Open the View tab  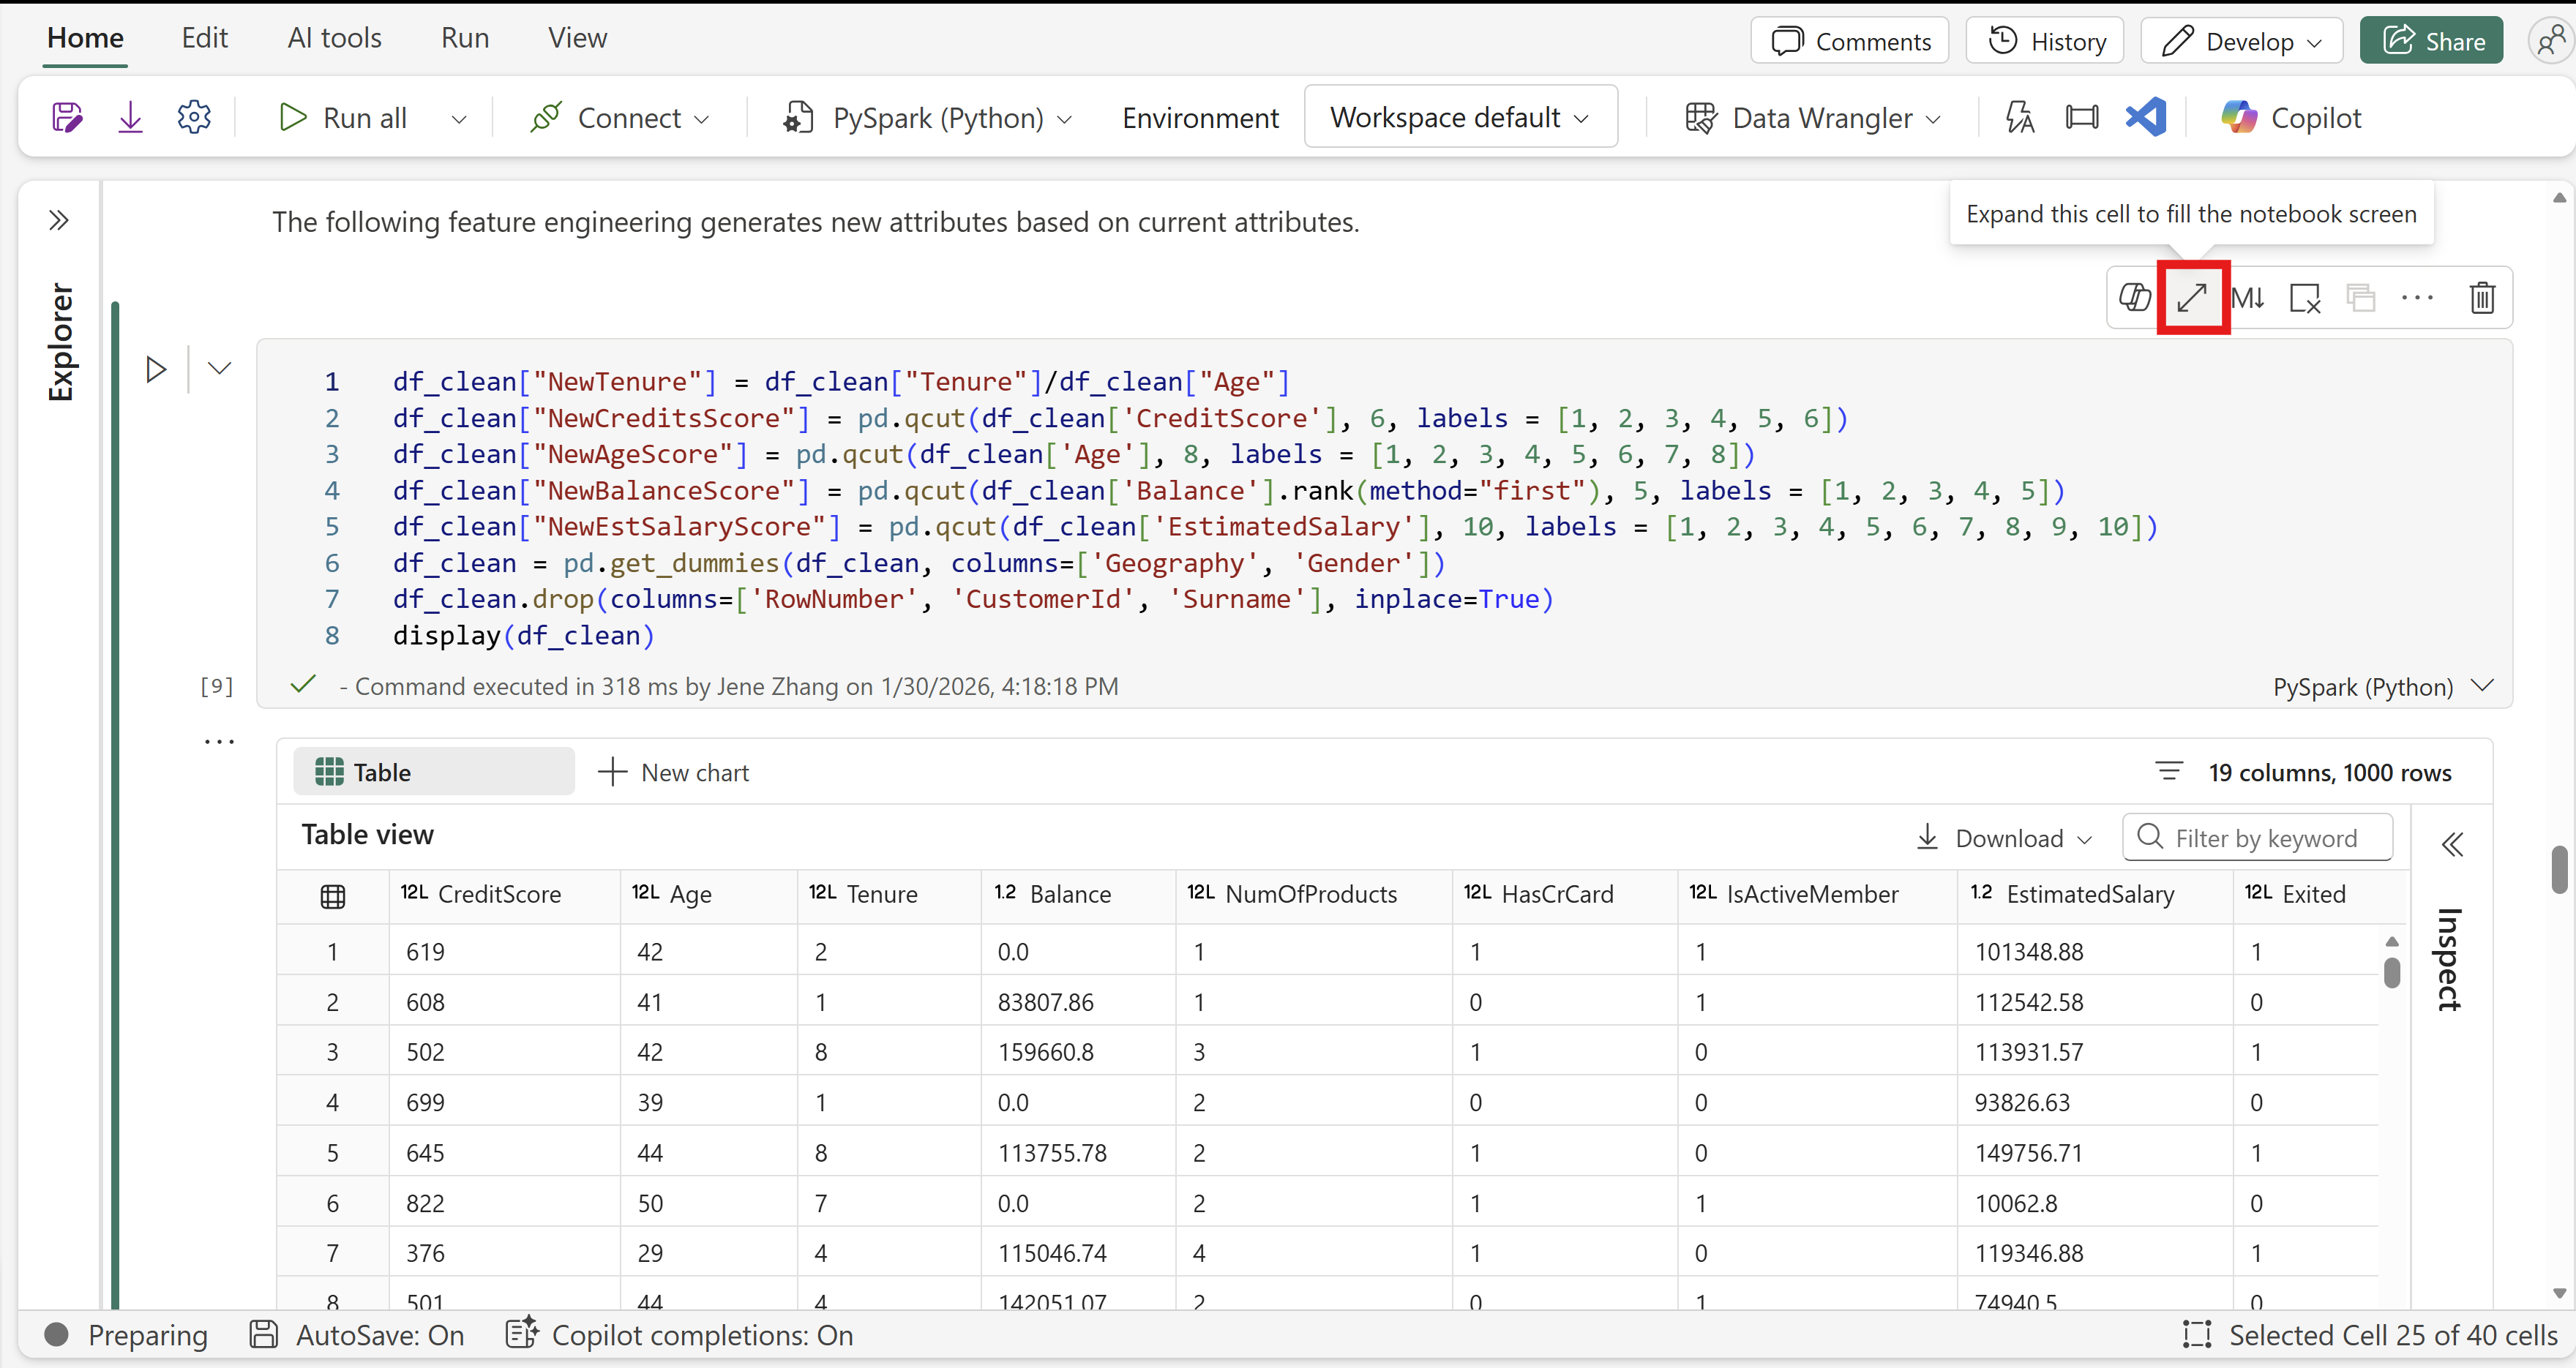pos(577,38)
